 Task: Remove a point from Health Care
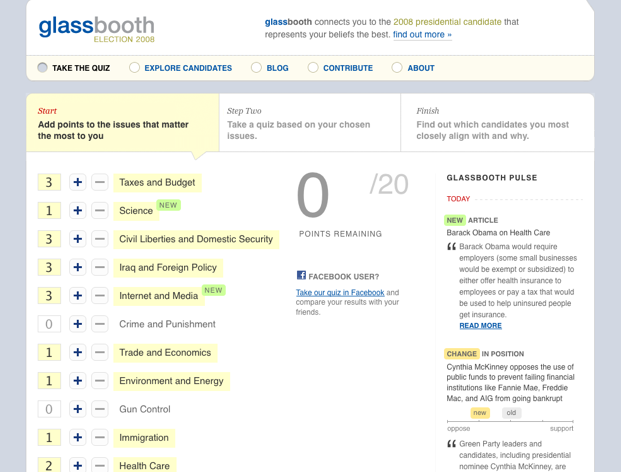click(100, 465)
